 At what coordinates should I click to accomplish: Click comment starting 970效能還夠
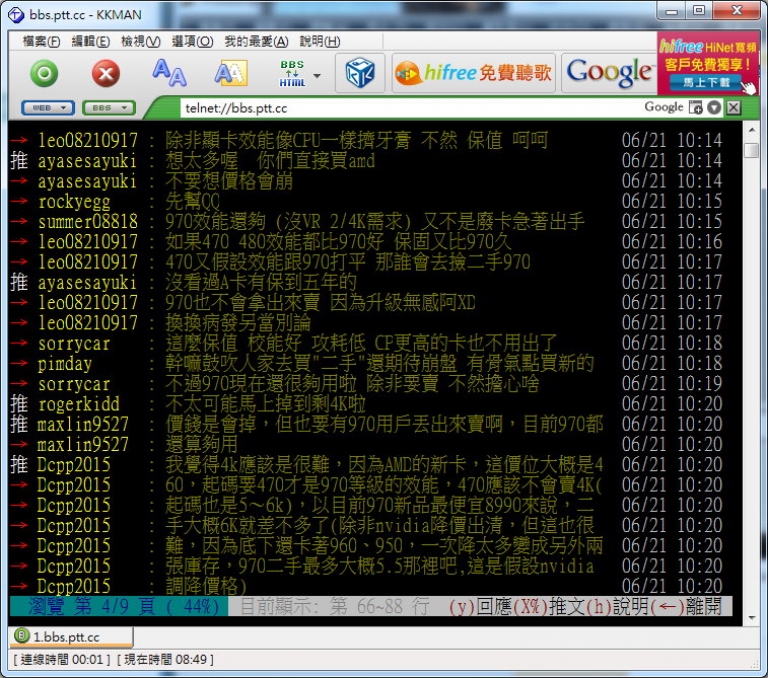(x=375, y=221)
